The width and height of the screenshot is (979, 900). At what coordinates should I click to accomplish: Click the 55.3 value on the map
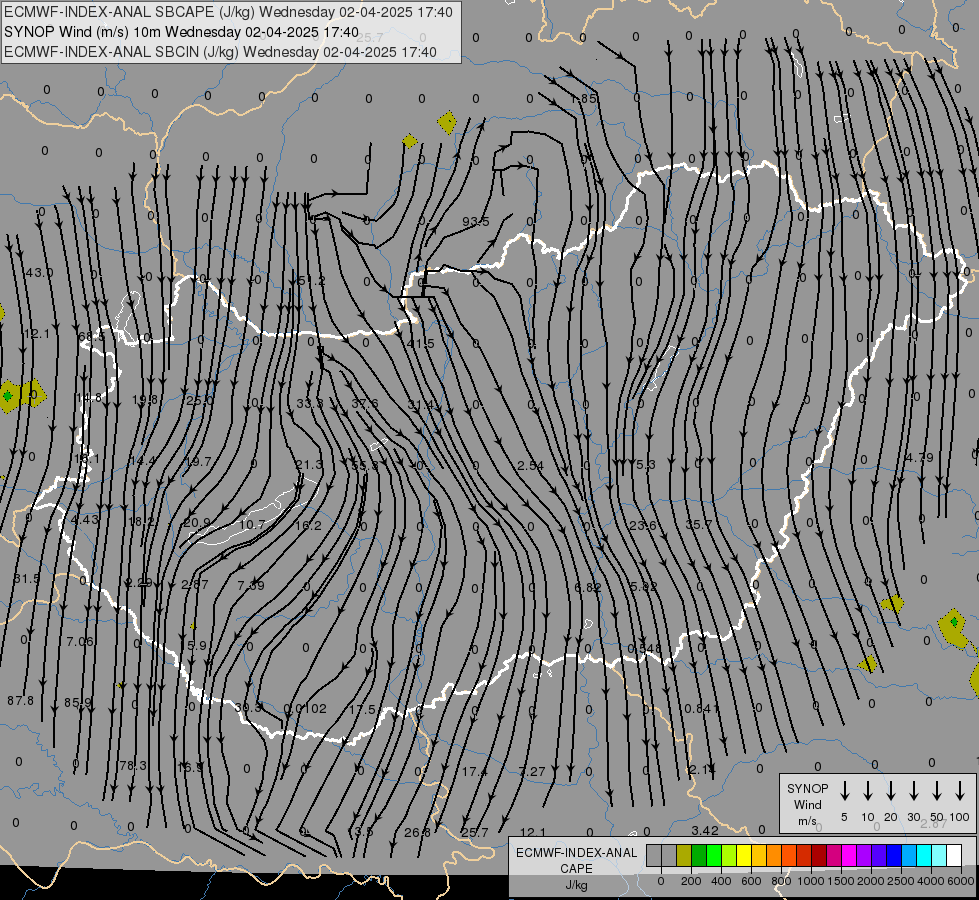pyautogui.click(x=365, y=465)
